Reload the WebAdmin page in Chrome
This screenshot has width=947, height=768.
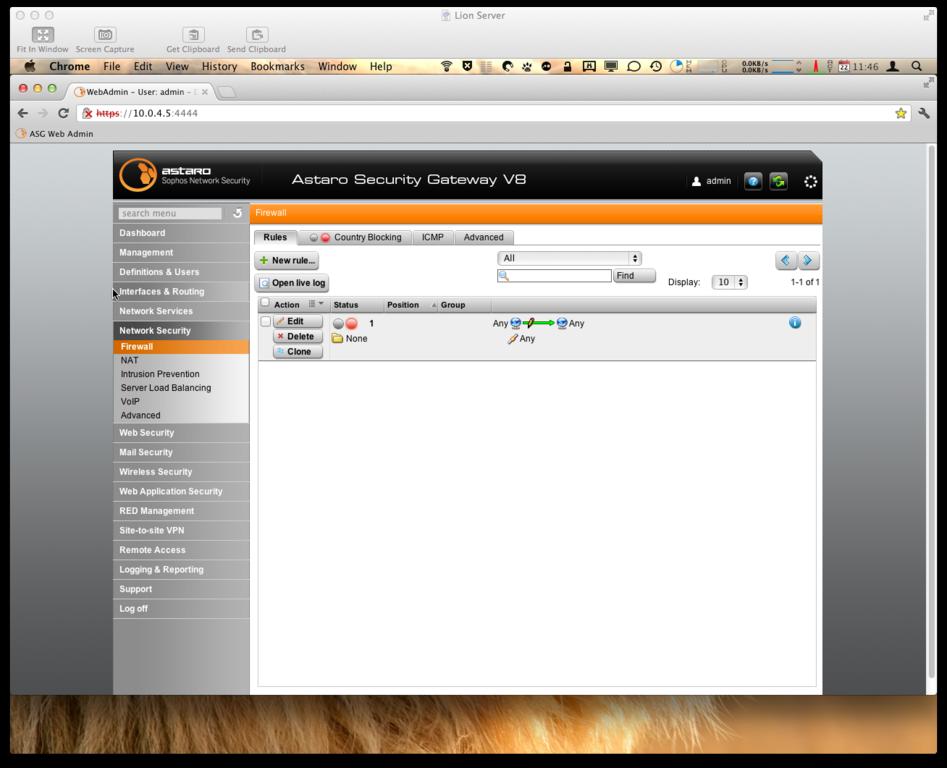(63, 113)
